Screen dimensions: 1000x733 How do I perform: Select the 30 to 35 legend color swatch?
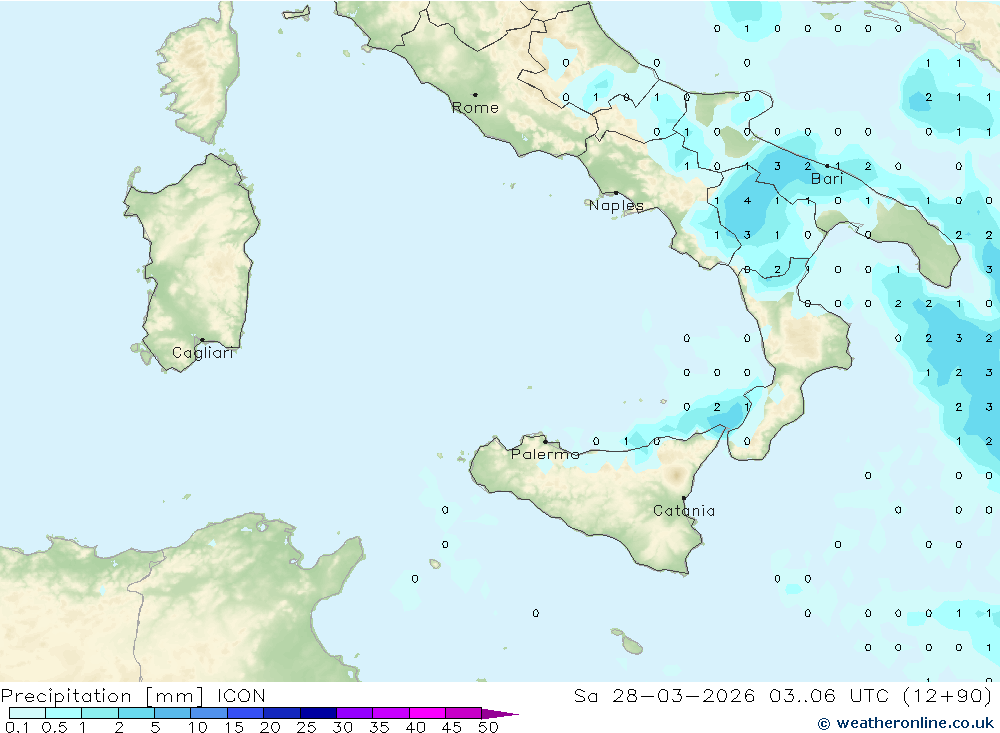(x=355, y=713)
